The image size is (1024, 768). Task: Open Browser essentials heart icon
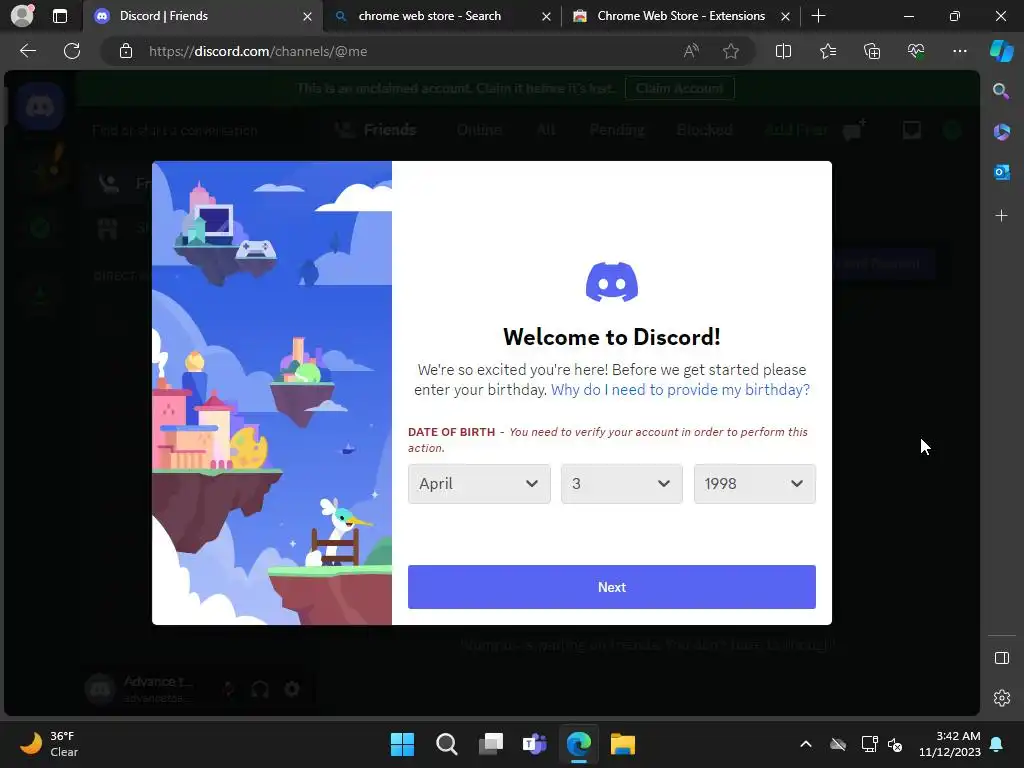point(916,51)
